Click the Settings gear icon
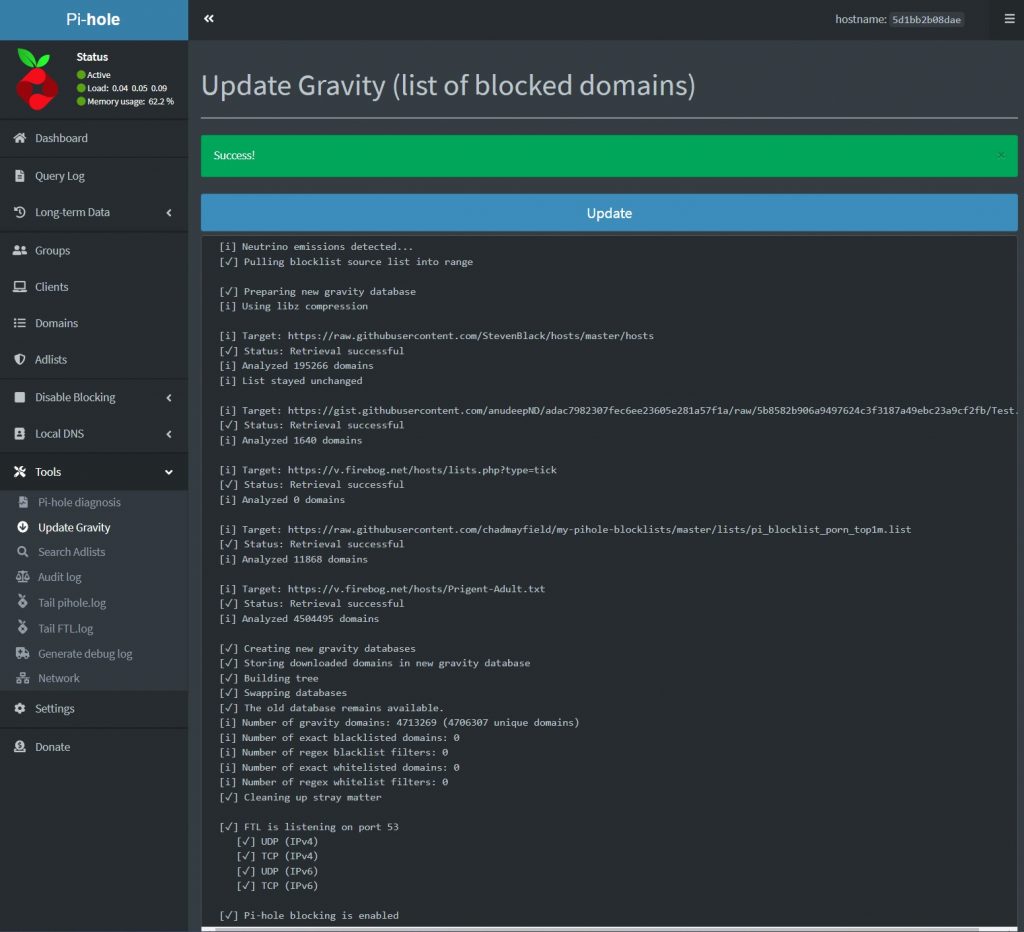The width and height of the screenshot is (1024, 932). point(20,708)
